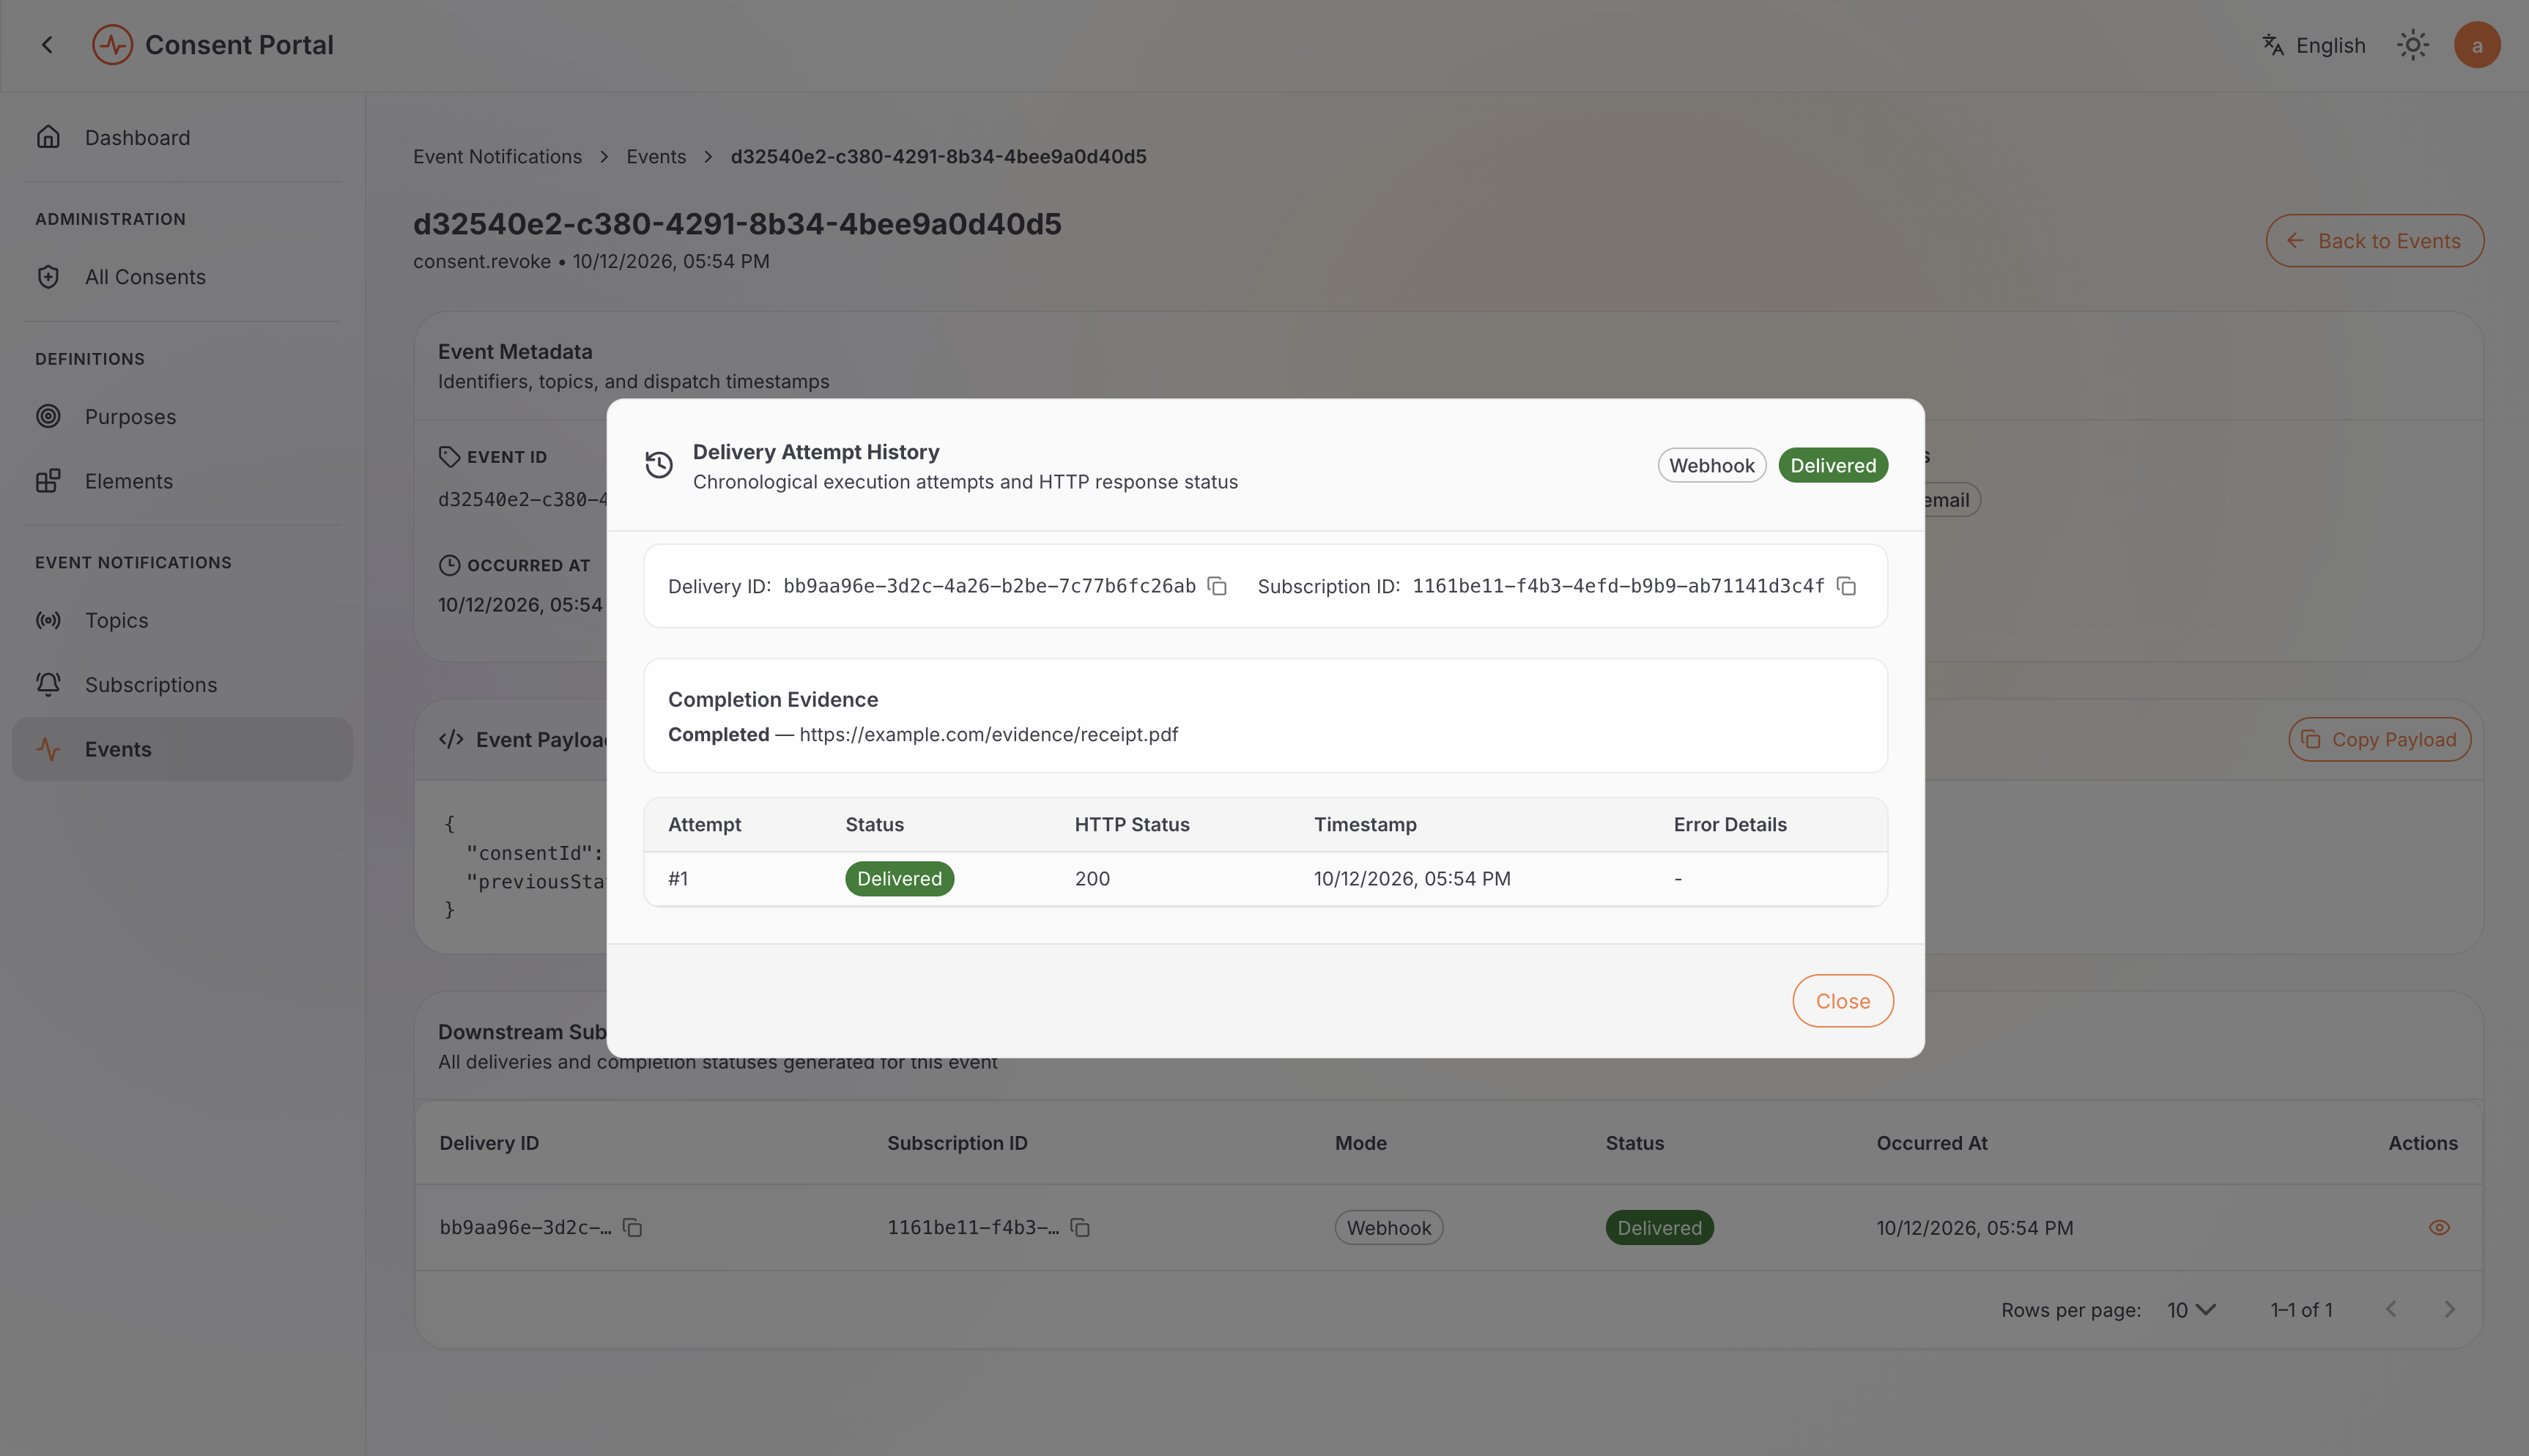
Task: Select Events in the sidebar
Action: [x=182, y=749]
